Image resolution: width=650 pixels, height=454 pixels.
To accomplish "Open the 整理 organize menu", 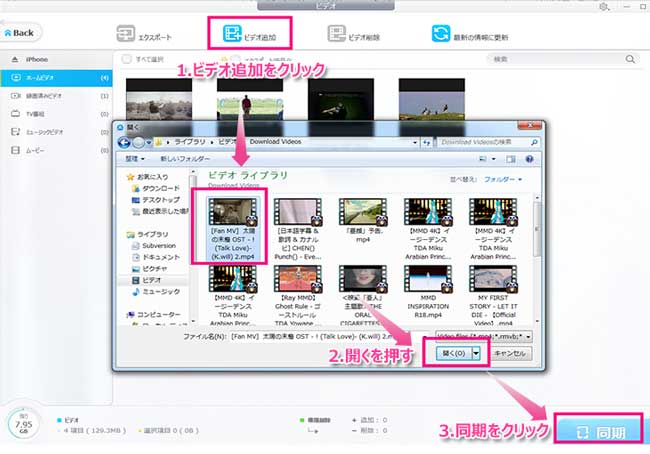I will pos(135,159).
